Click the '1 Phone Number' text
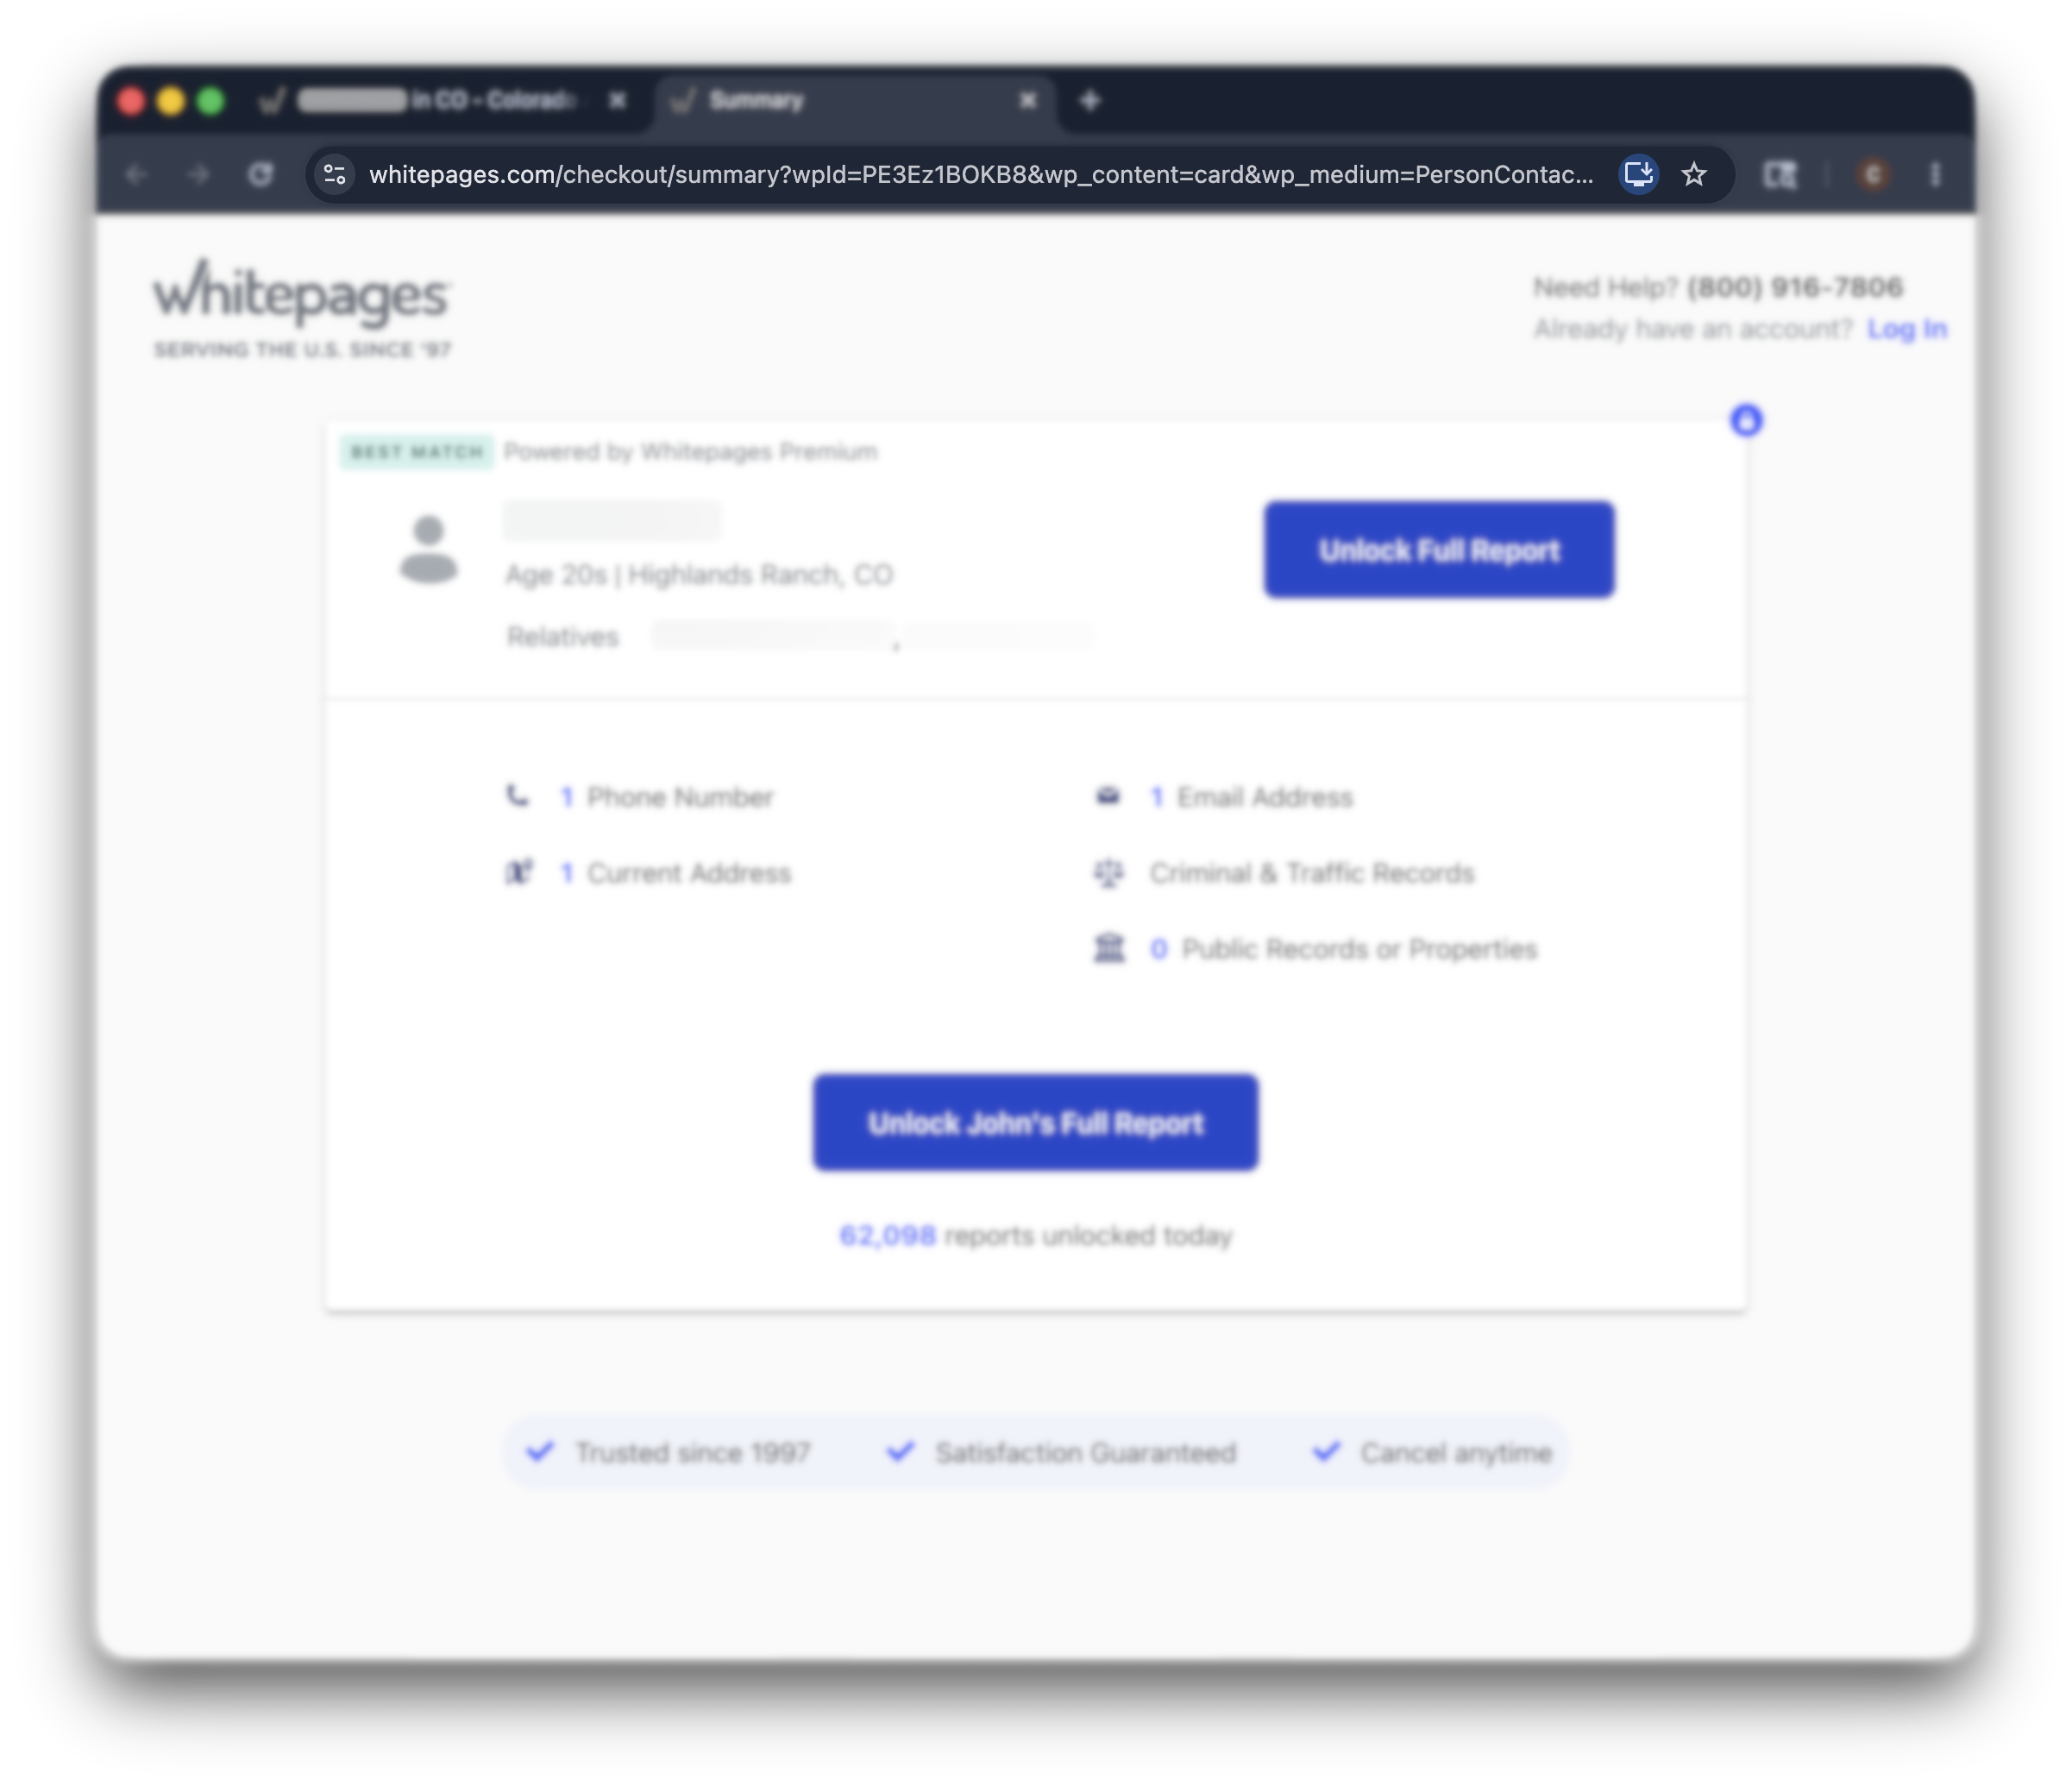This screenshot has width=2072, height=1786. click(x=666, y=797)
